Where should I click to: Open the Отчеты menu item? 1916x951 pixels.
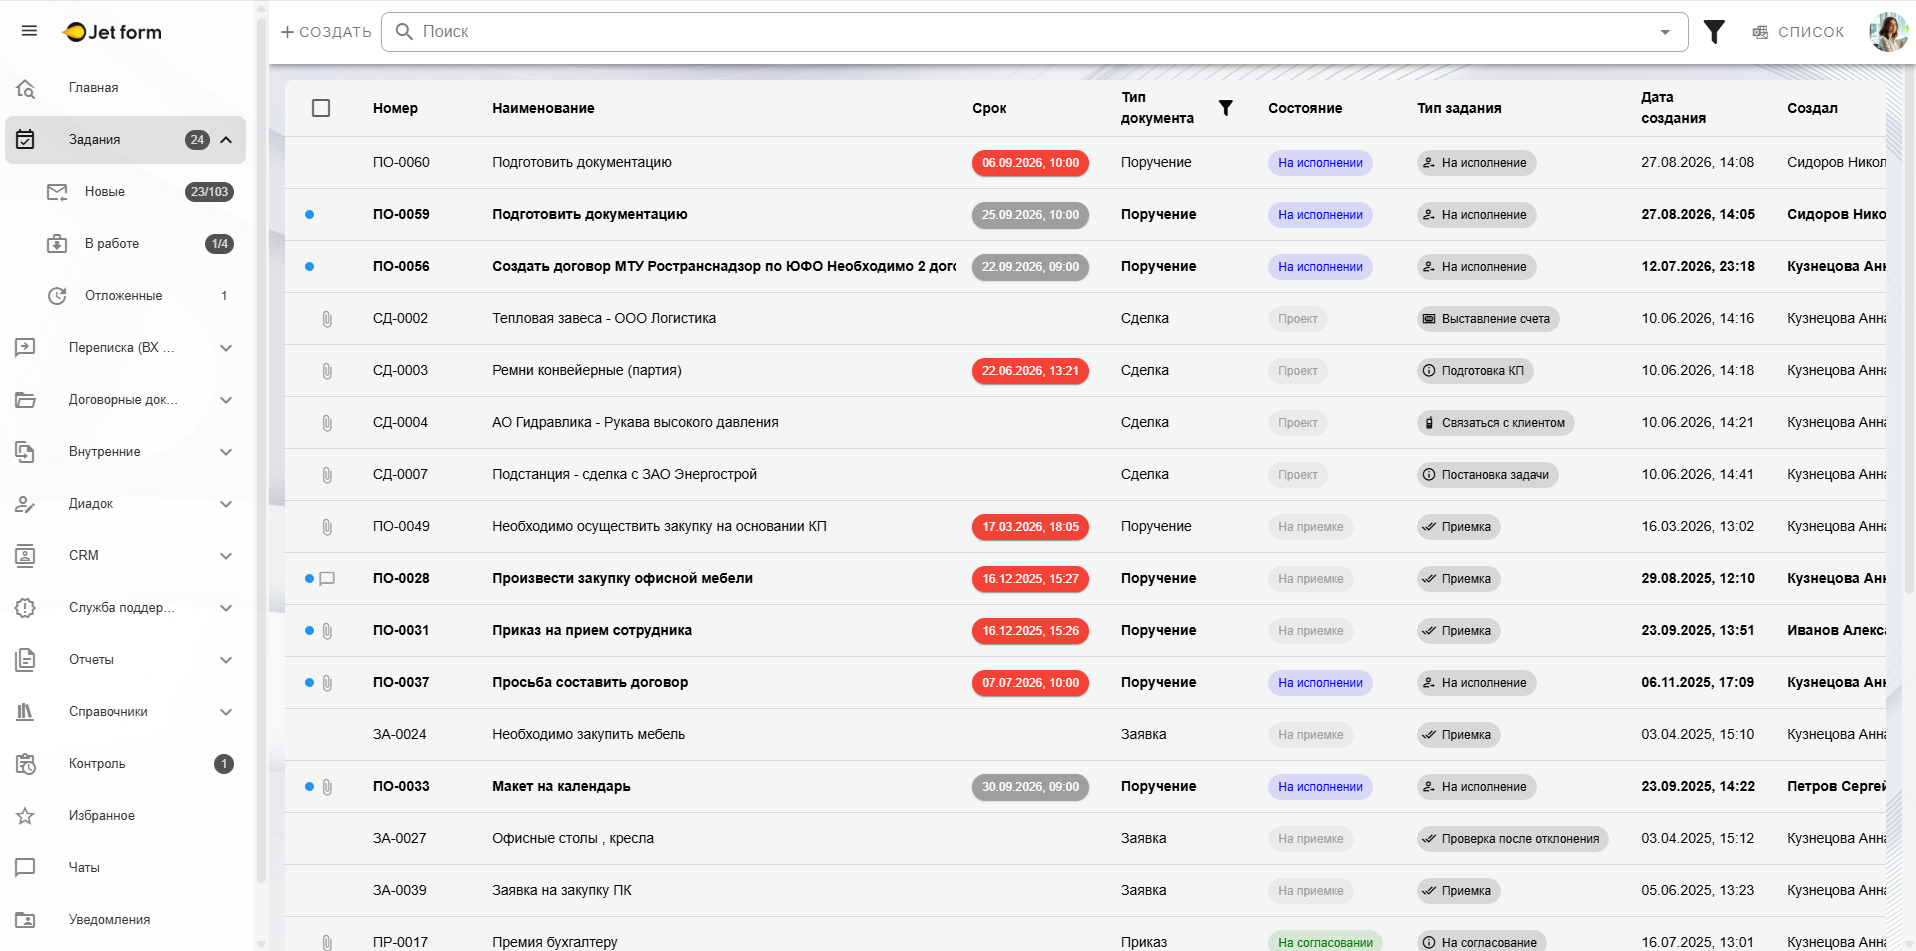click(x=125, y=660)
